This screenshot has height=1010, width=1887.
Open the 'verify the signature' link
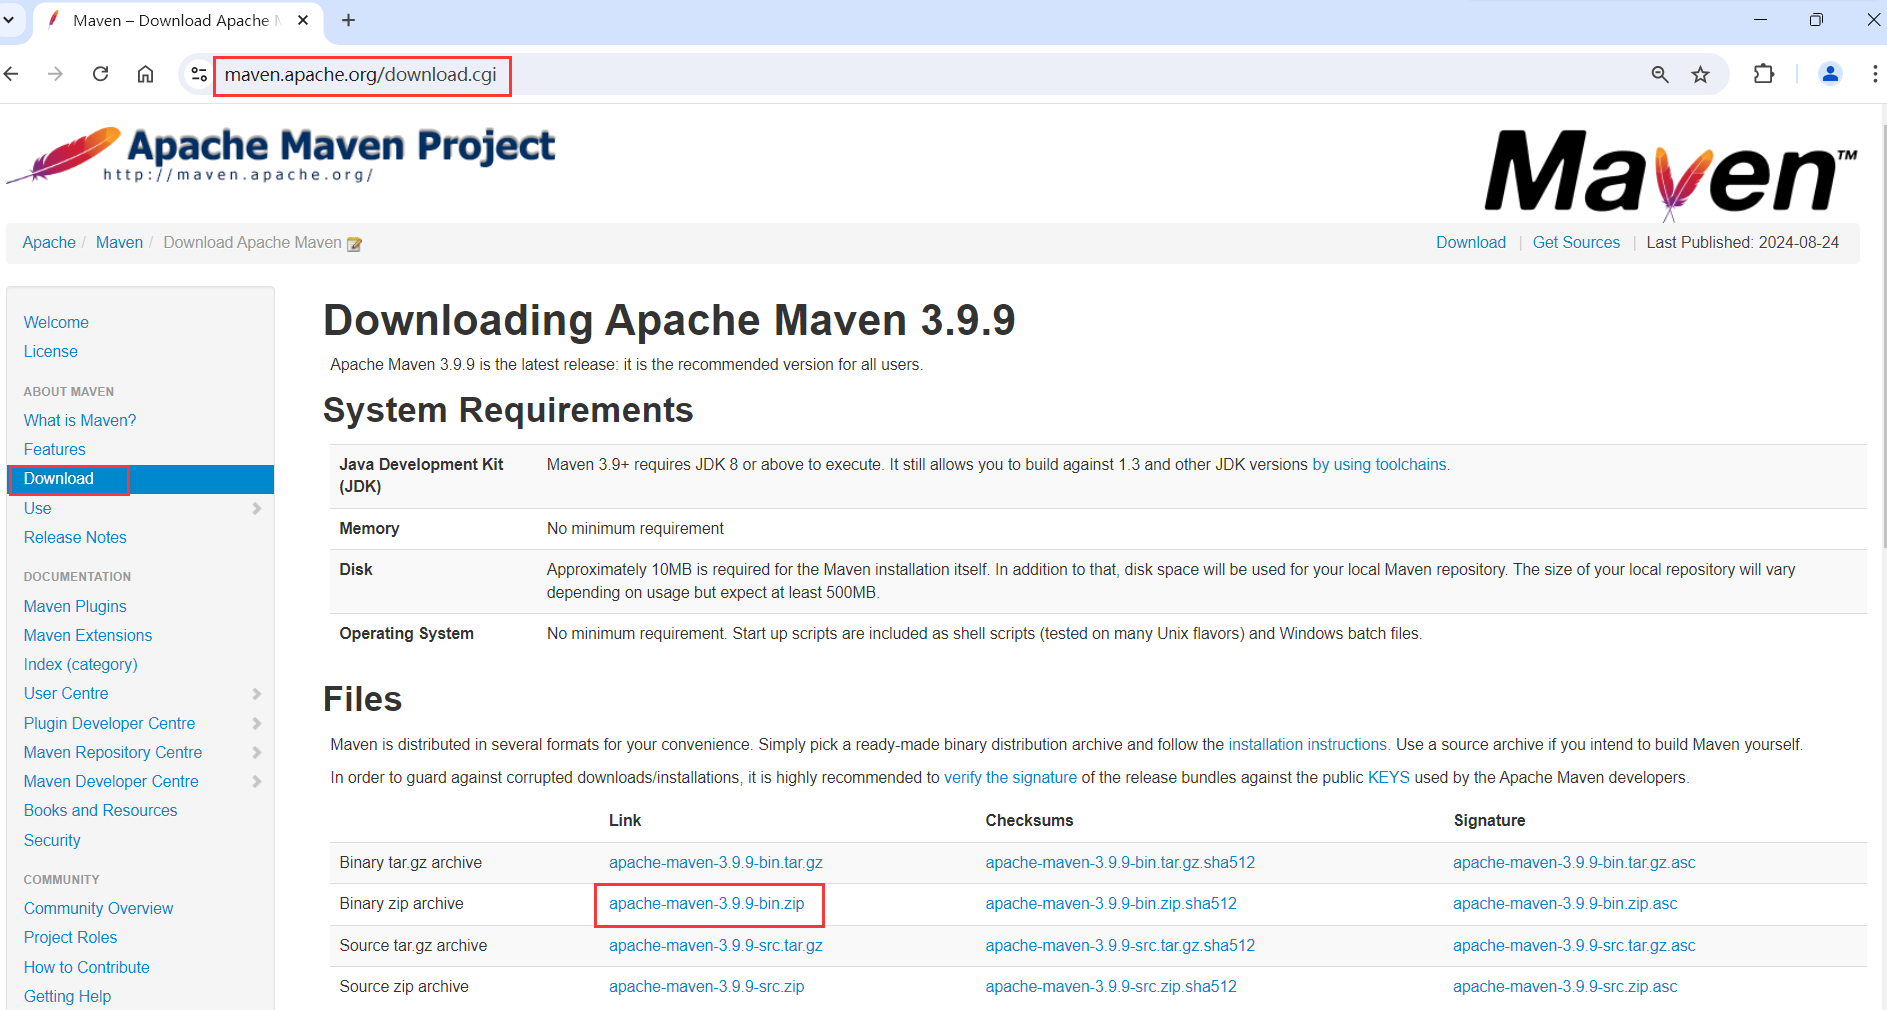click(1010, 778)
